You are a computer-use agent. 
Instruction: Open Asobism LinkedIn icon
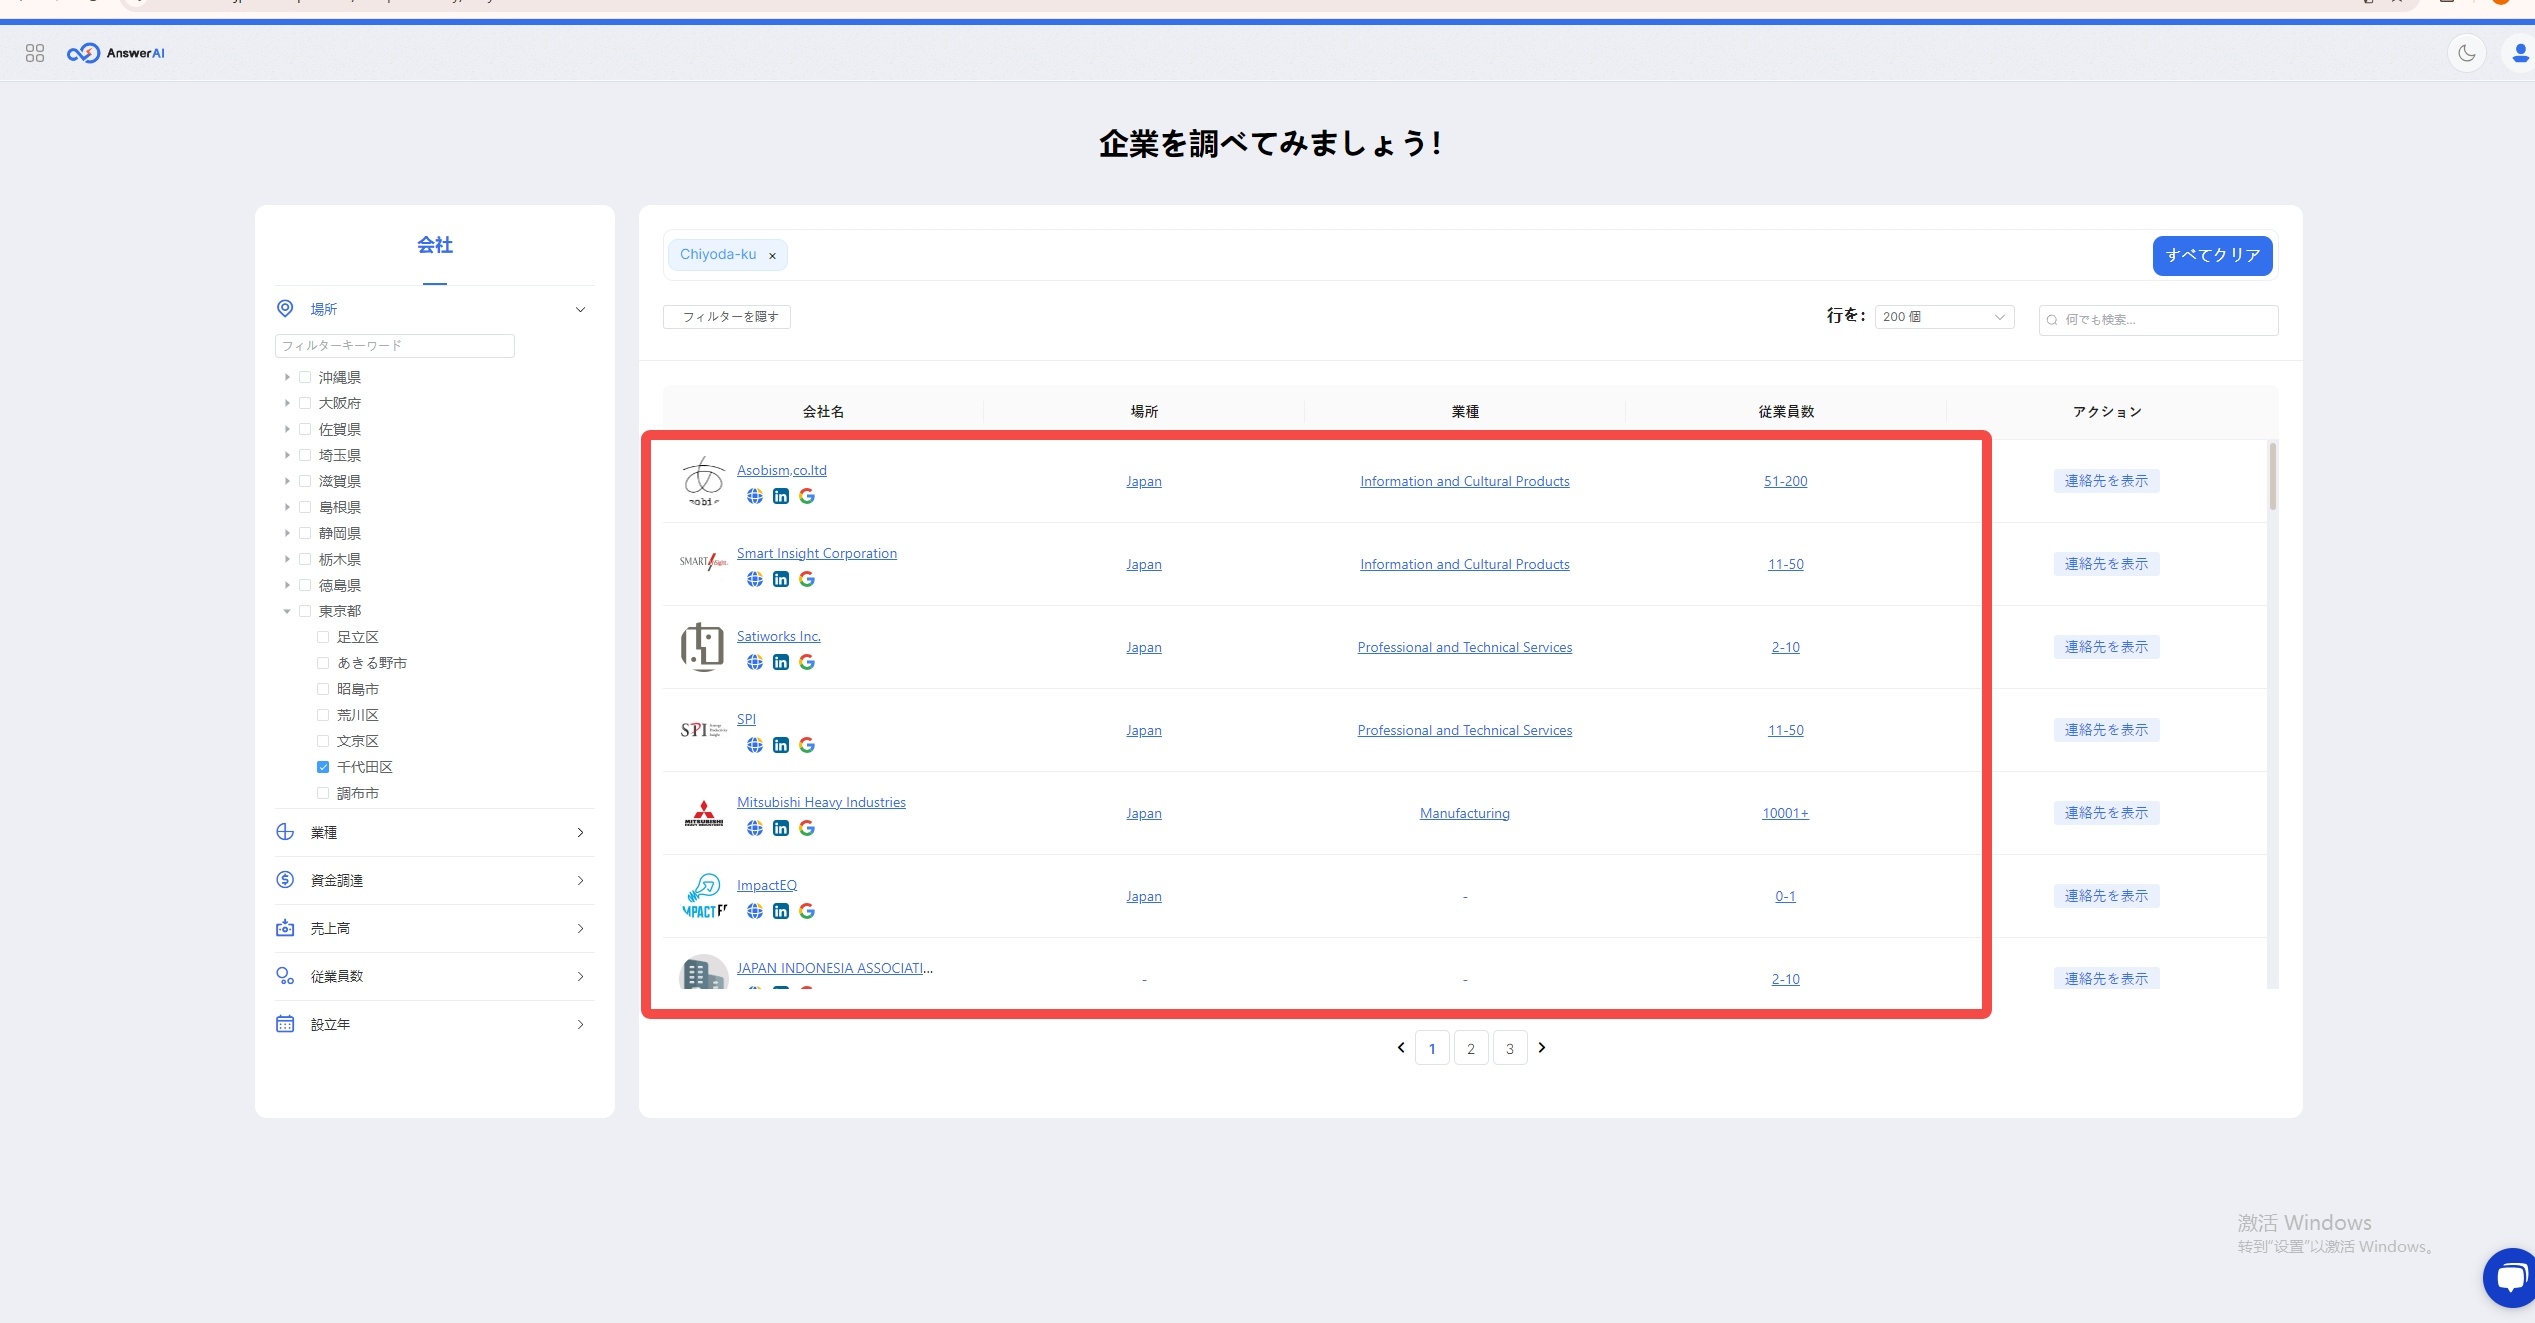[781, 496]
